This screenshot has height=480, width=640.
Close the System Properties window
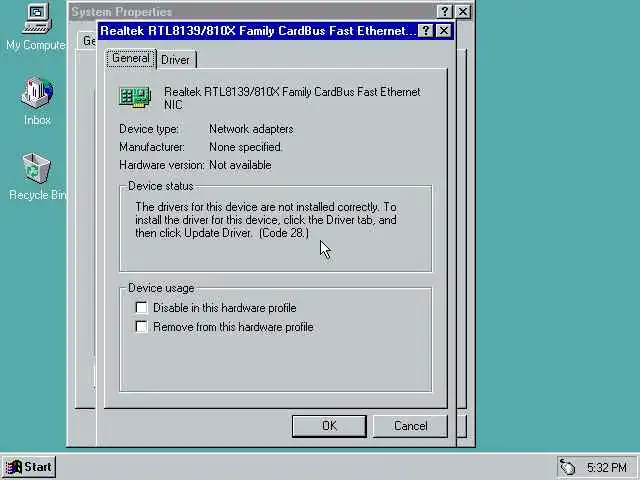pyautogui.click(x=462, y=11)
